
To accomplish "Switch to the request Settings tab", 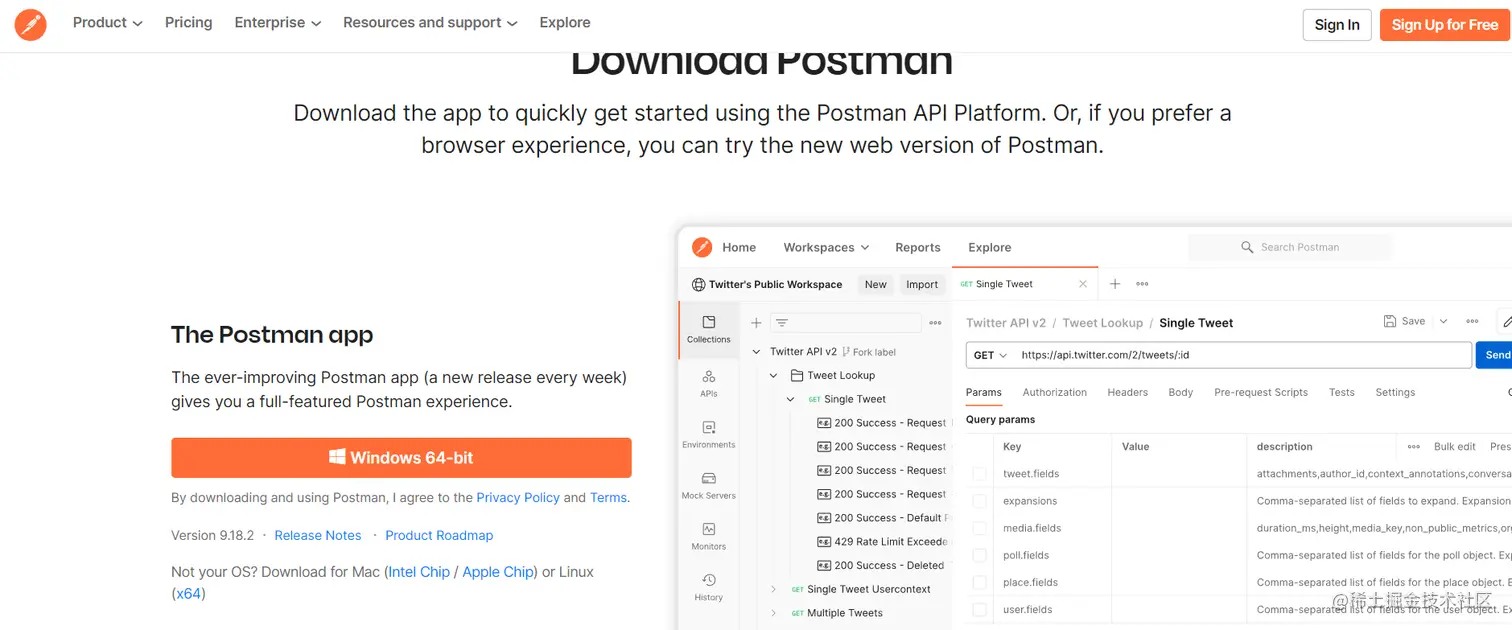I will point(1395,392).
